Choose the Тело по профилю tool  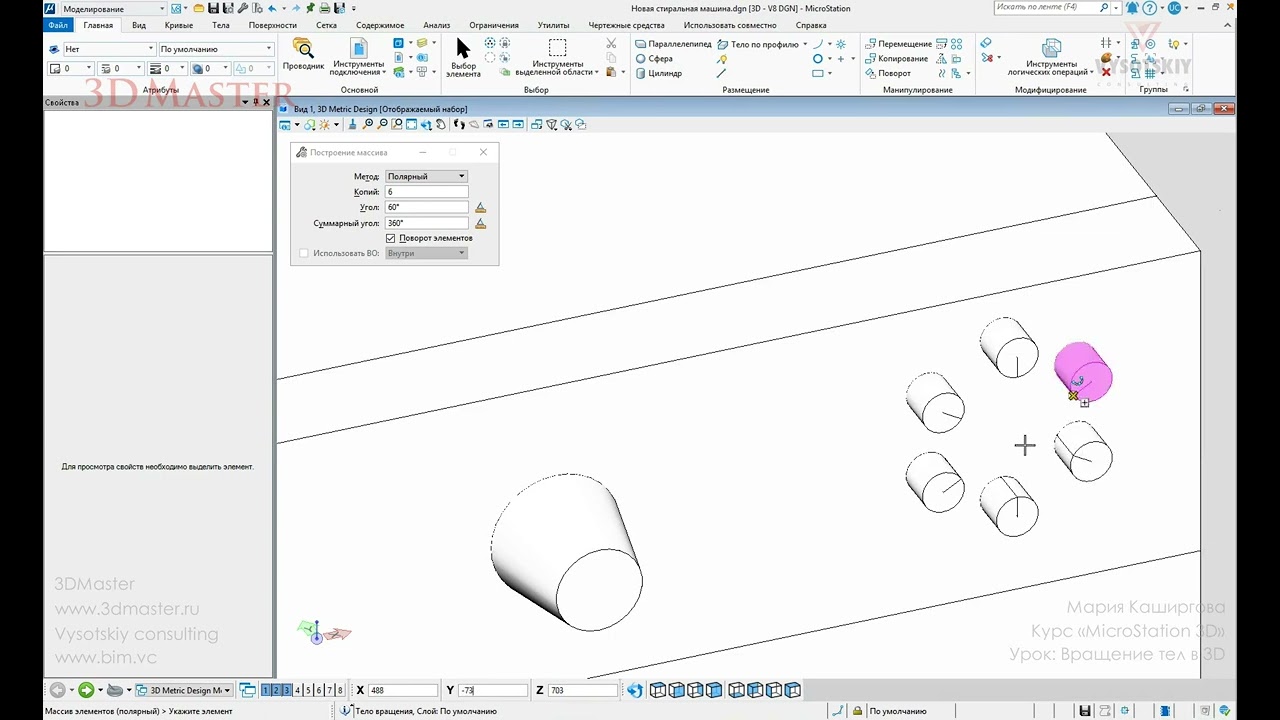(758, 44)
